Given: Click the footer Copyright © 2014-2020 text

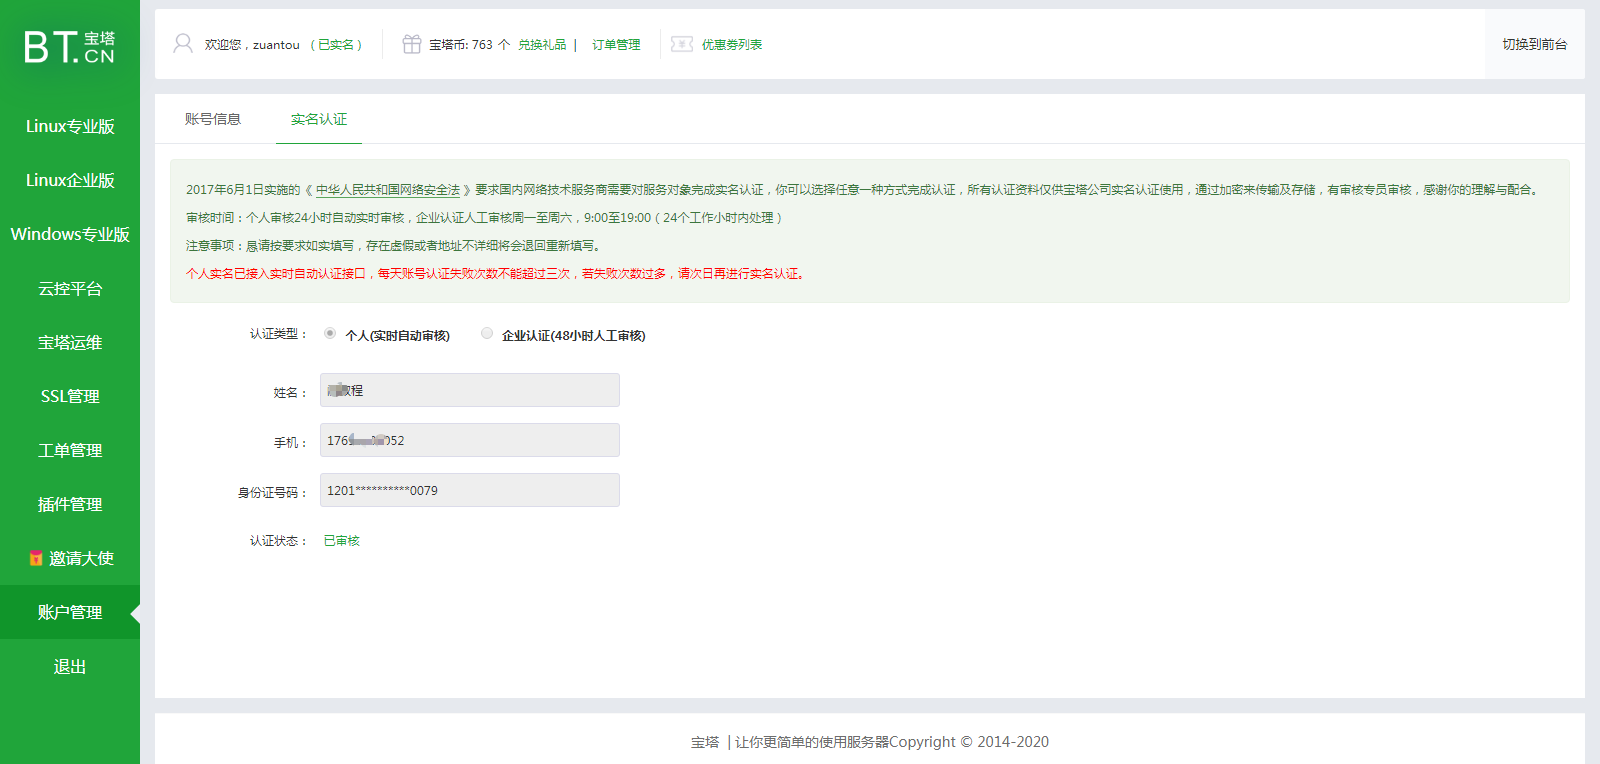Looking at the screenshot, I should tap(969, 742).
